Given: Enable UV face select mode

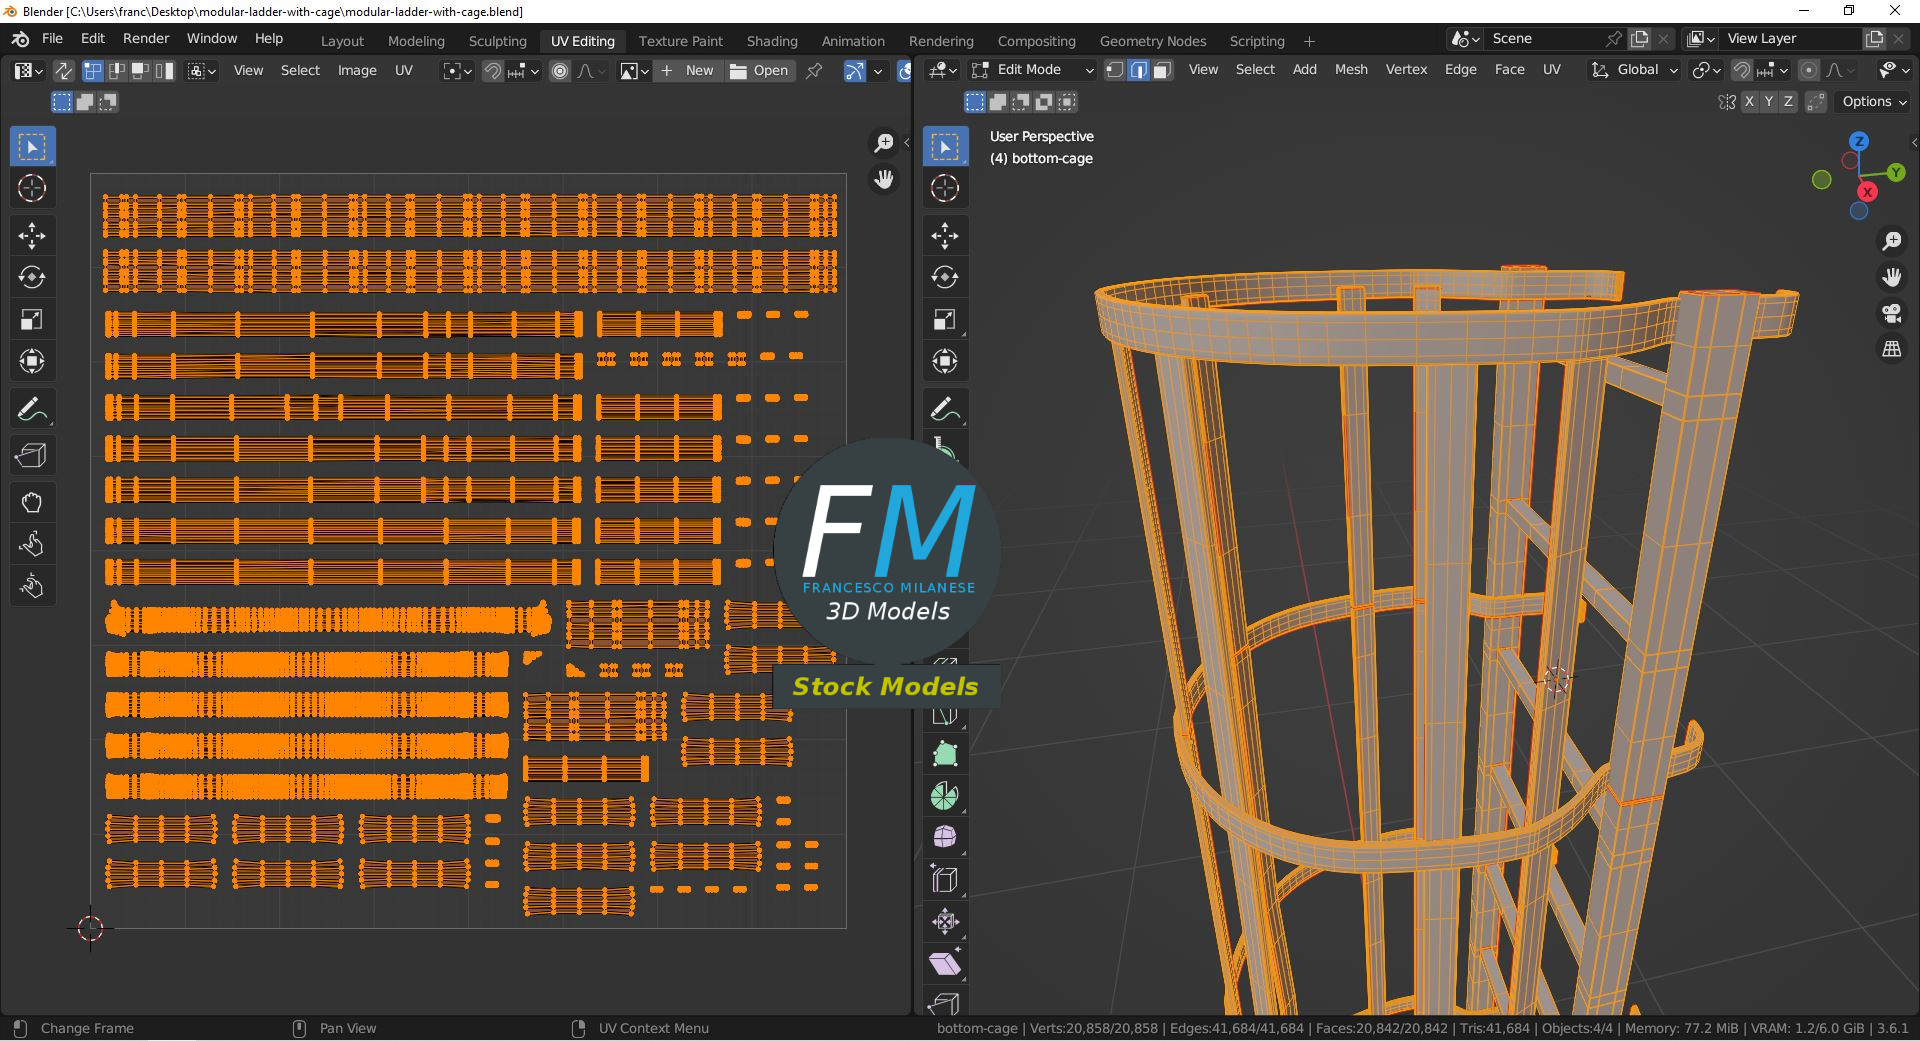Looking at the screenshot, I should tap(141, 71).
